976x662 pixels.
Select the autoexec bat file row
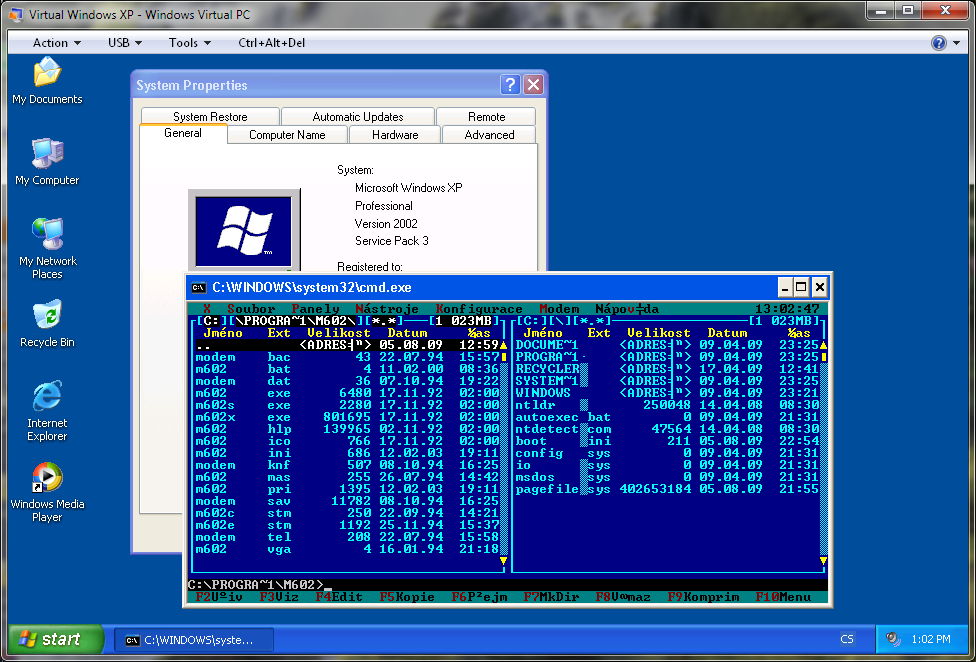[x=667, y=417]
